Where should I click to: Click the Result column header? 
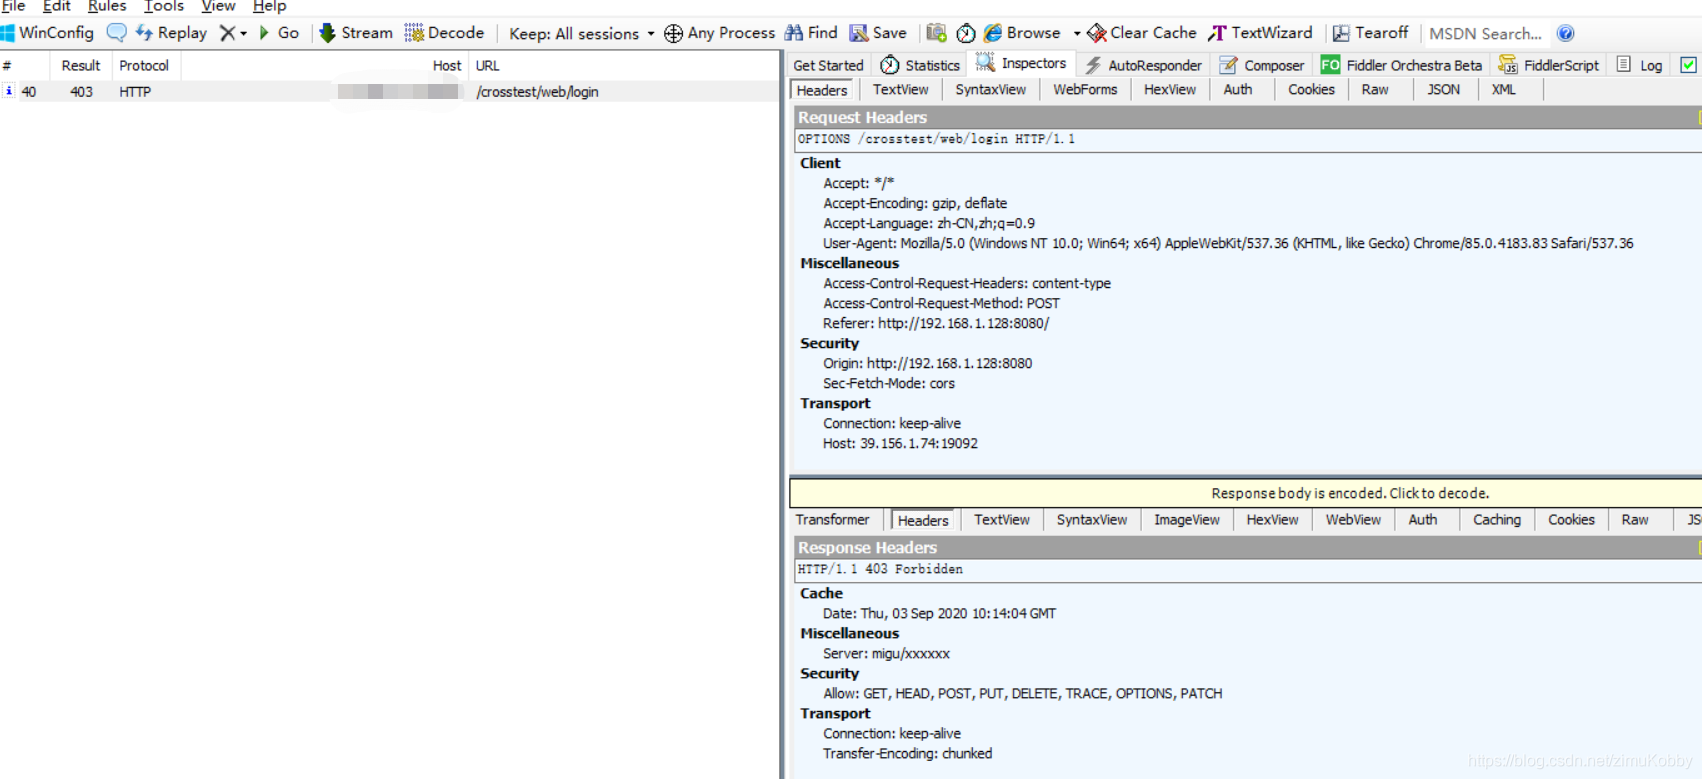(x=80, y=65)
